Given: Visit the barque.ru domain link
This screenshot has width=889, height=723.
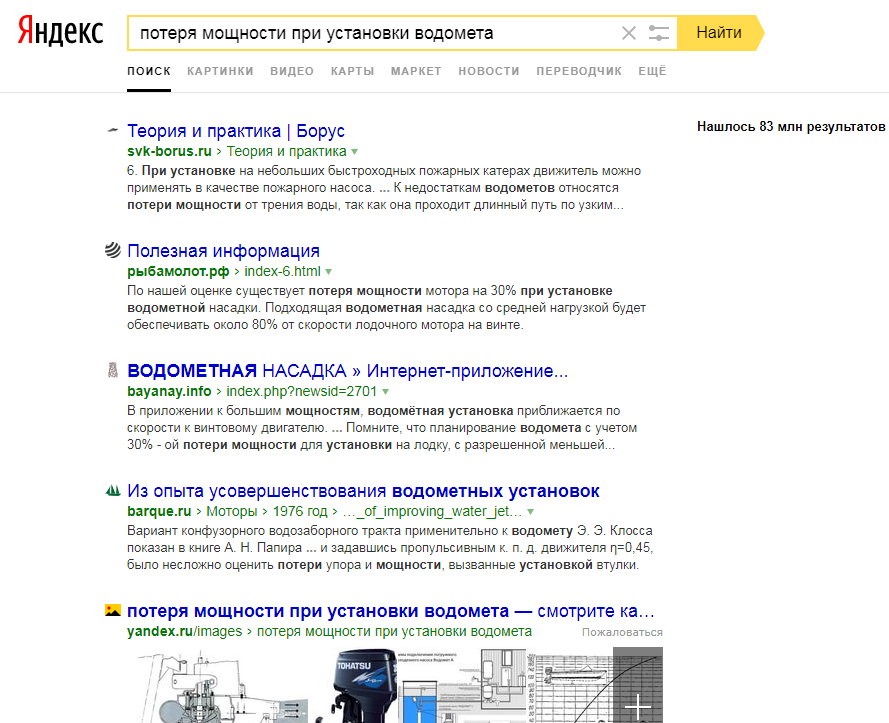Looking at the screenshot, I should point(159,511).
